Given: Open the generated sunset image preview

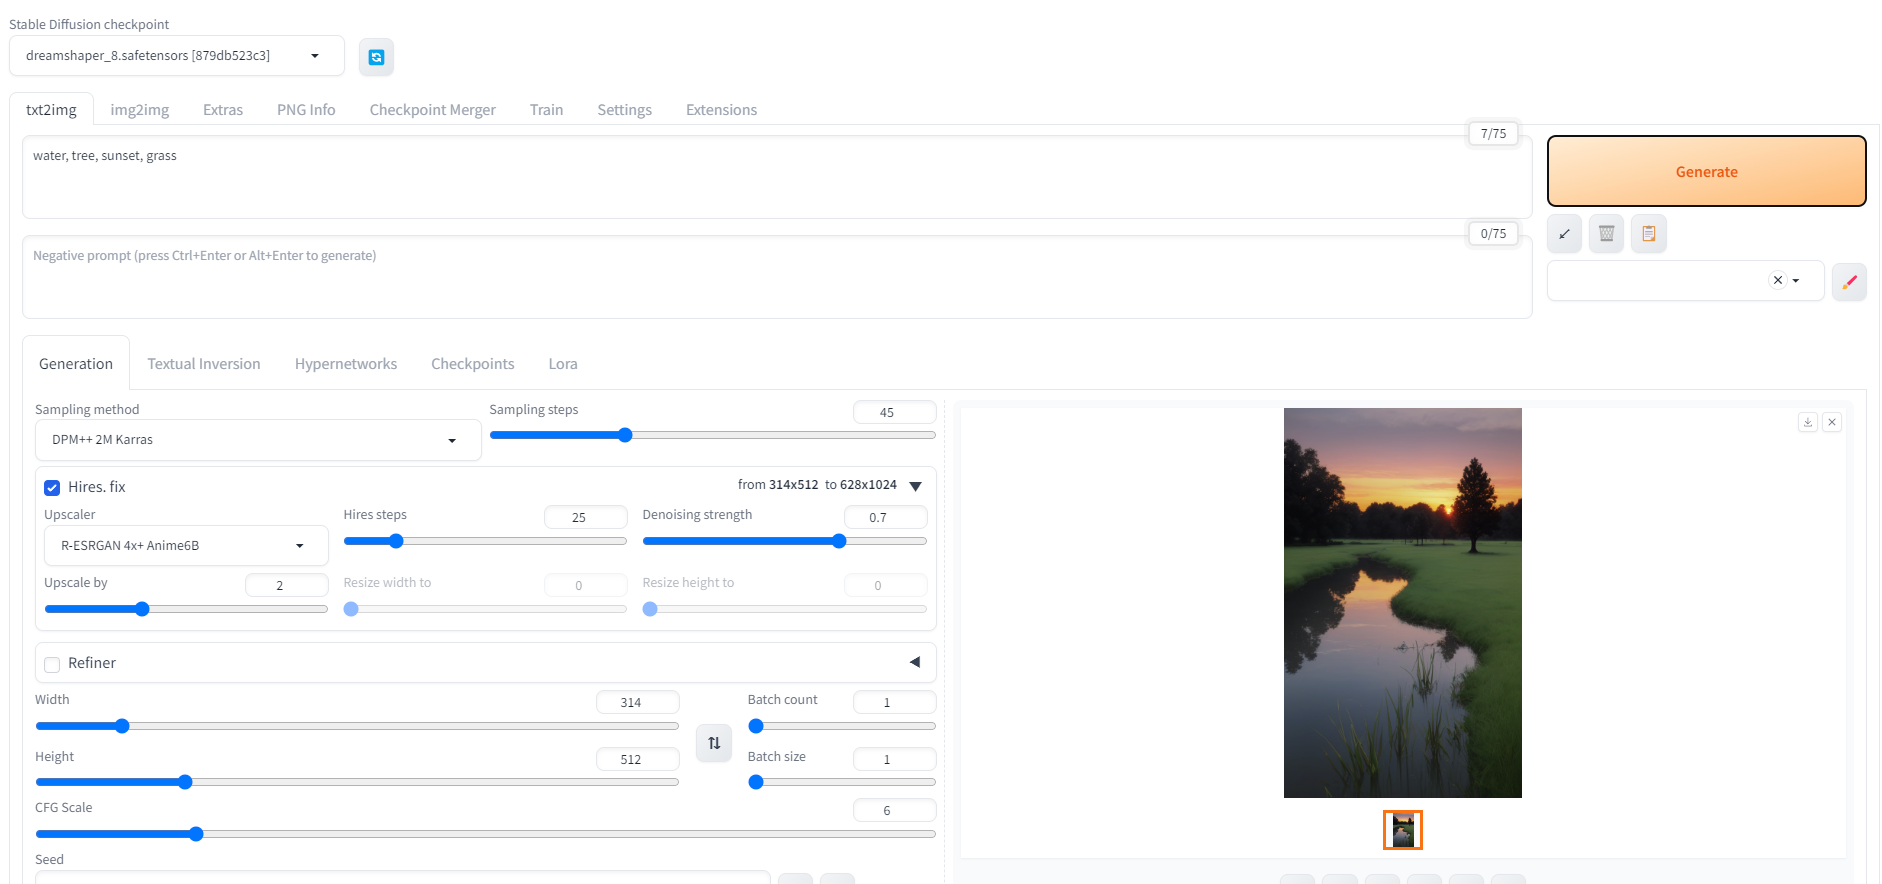Looking at the screenshot, I should [1403, 603].
